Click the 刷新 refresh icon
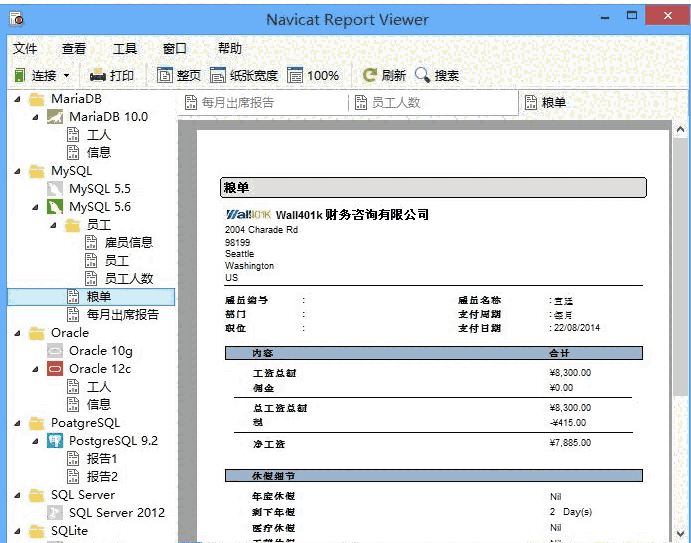The height and width of the screenshot is (543, 691). (370, 75)
